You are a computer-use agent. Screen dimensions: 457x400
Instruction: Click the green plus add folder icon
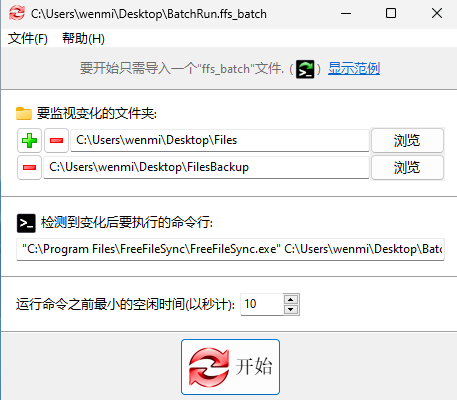[29, 140]
